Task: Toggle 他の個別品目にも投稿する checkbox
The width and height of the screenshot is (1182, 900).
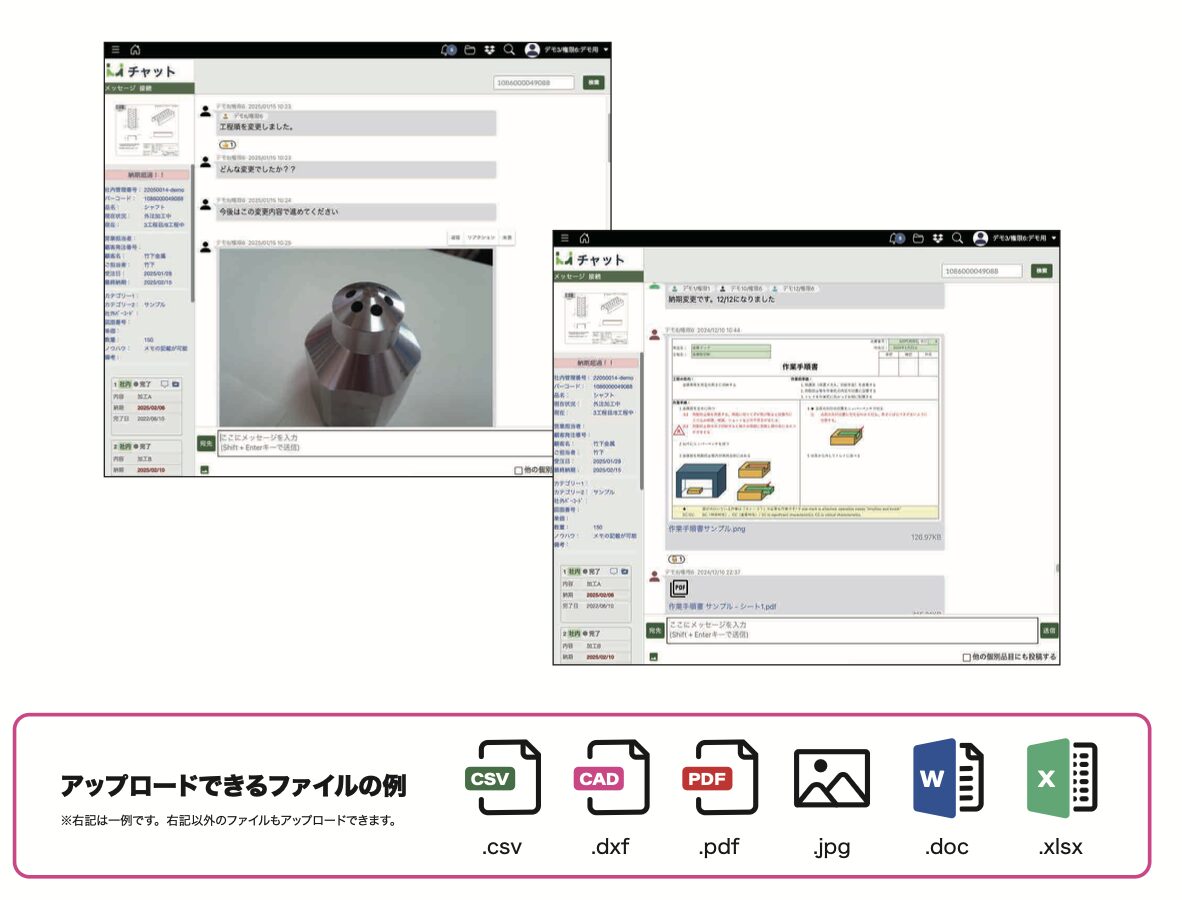Action: pyautogui.click(x=966, y=657)
